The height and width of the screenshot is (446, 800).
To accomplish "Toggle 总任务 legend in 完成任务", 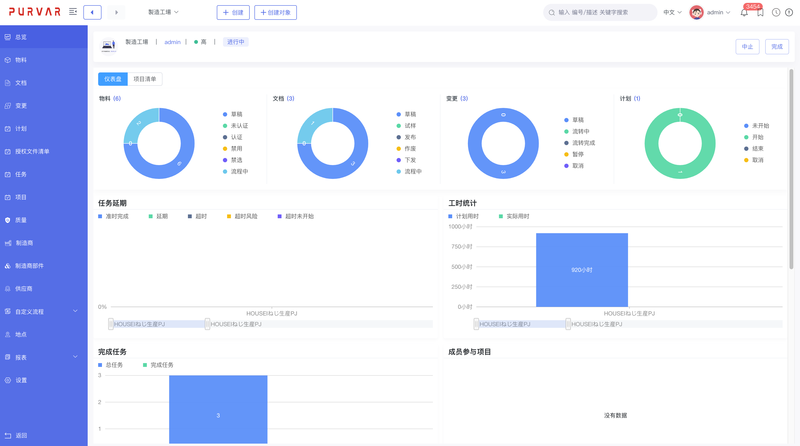I will coord(110,365).
